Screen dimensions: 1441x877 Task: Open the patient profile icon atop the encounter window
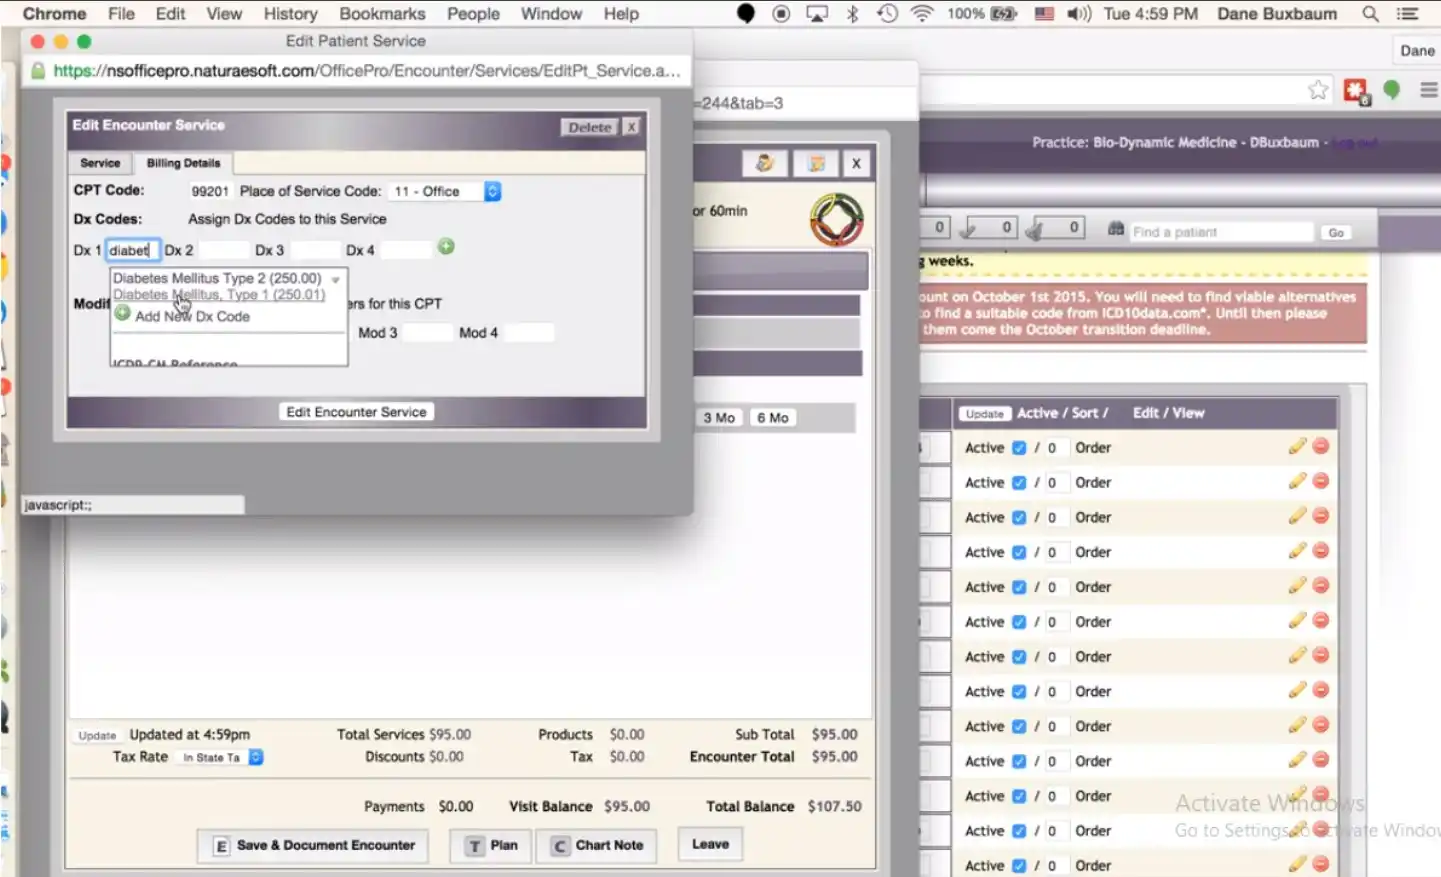pyautogui.click(x=764, y=162)
